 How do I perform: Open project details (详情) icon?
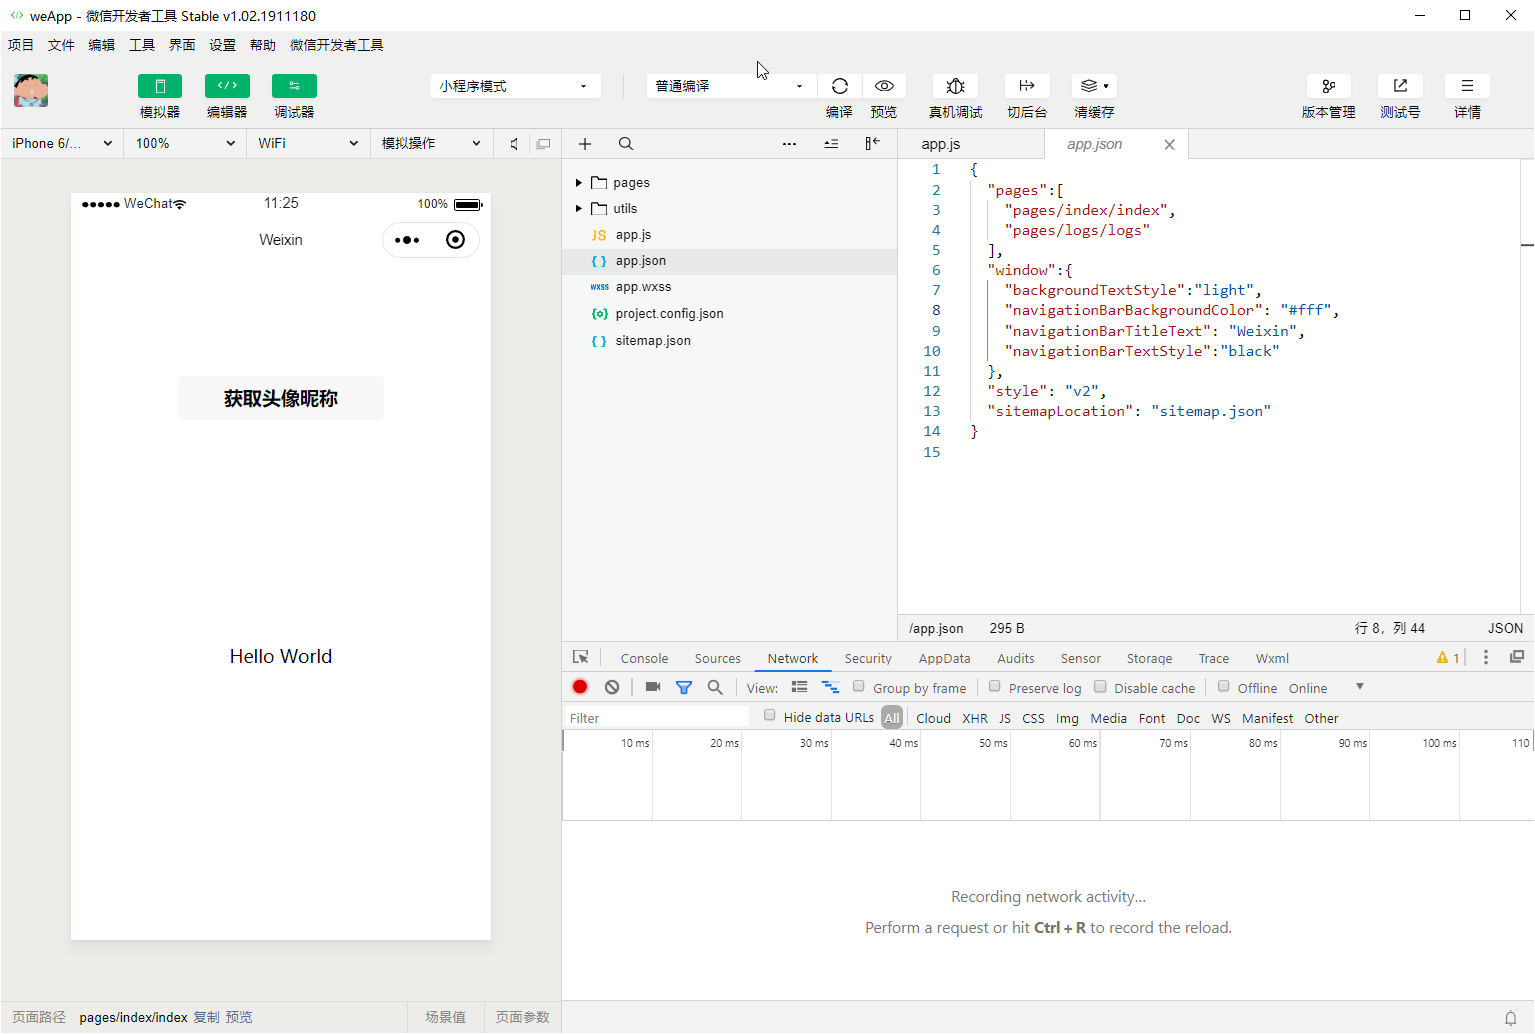tap(1467, 86)
